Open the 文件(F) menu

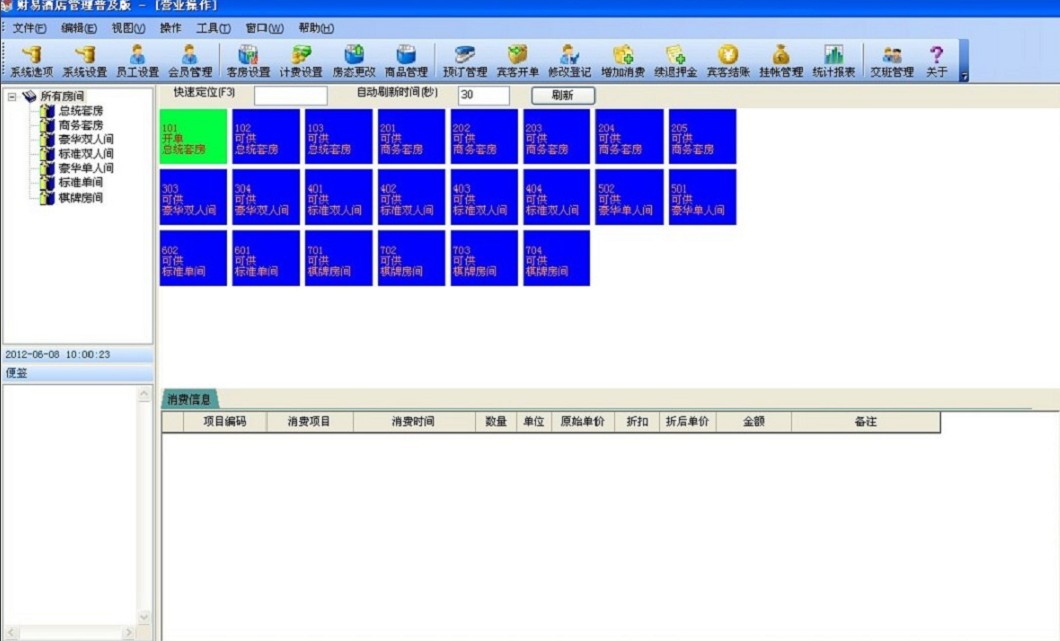(29, 28)
